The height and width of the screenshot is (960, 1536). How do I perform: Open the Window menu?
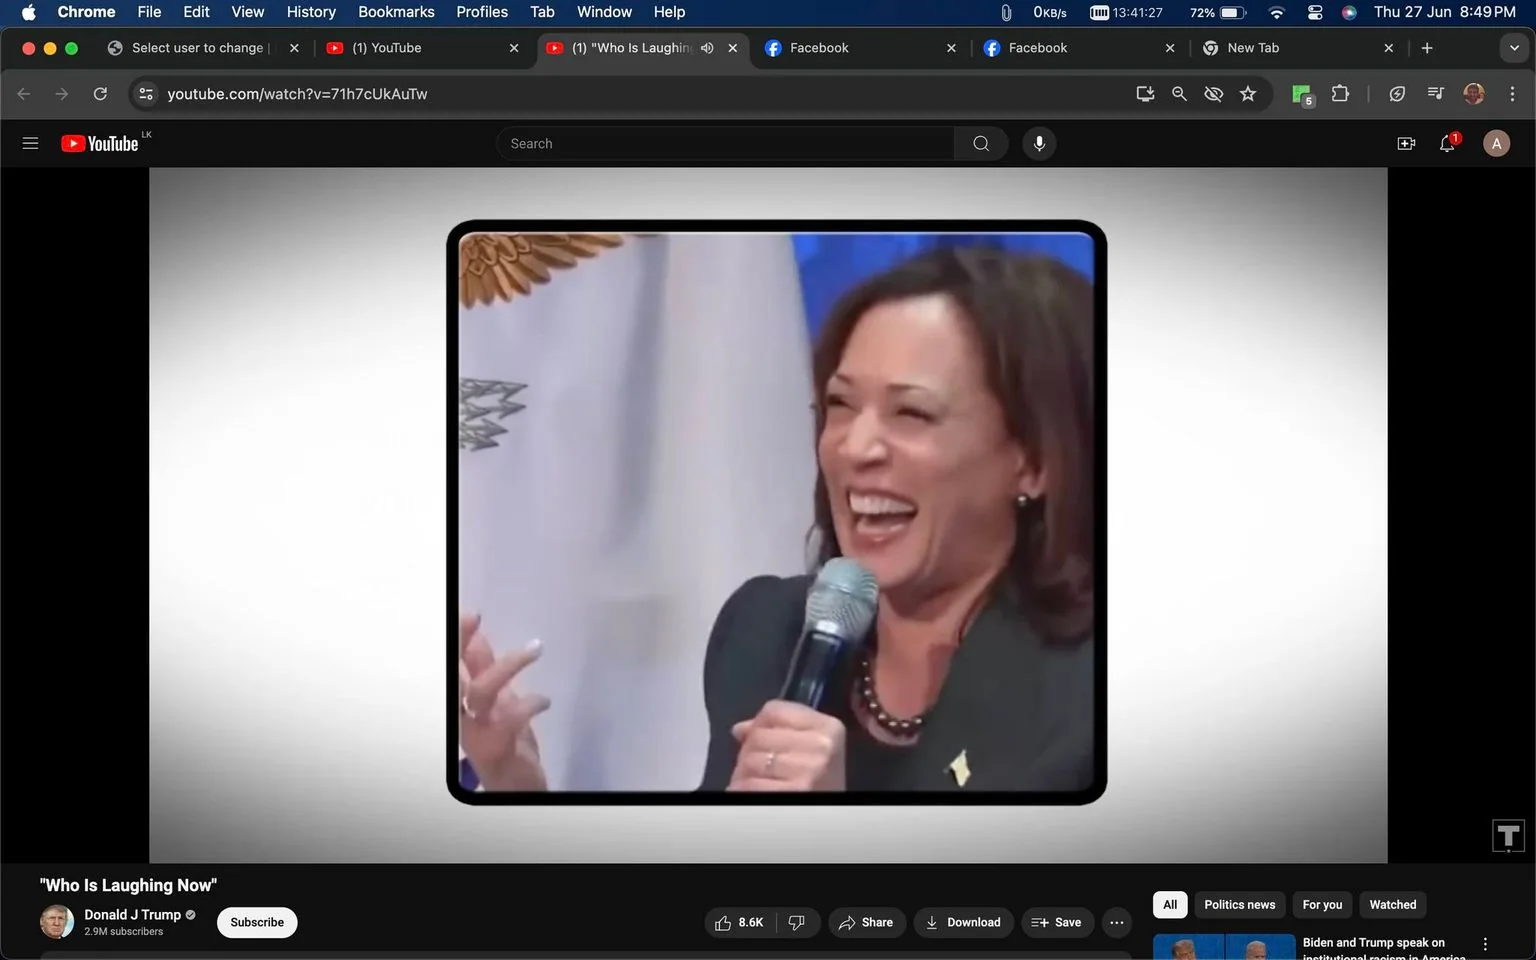pyautogui.click(x=604, y=12)
